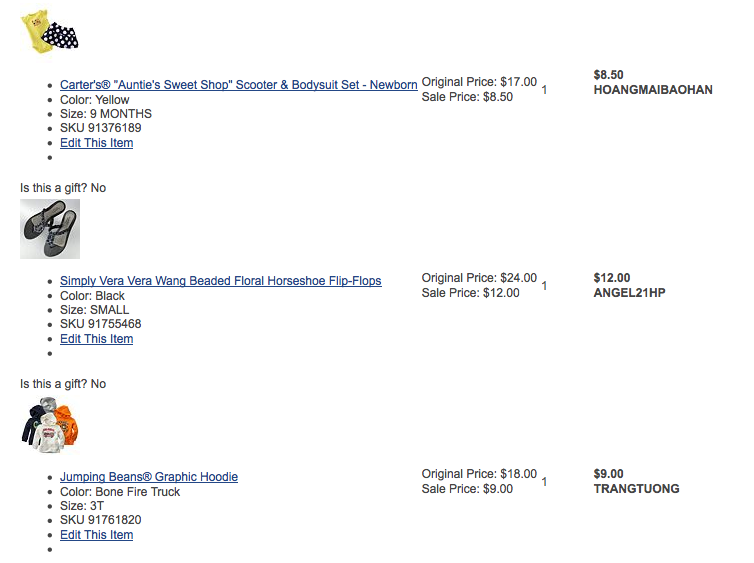Click the yellow bodysuit product thumbnail
Viewport: 754px width, 563px height.
(x=50, y=32)
